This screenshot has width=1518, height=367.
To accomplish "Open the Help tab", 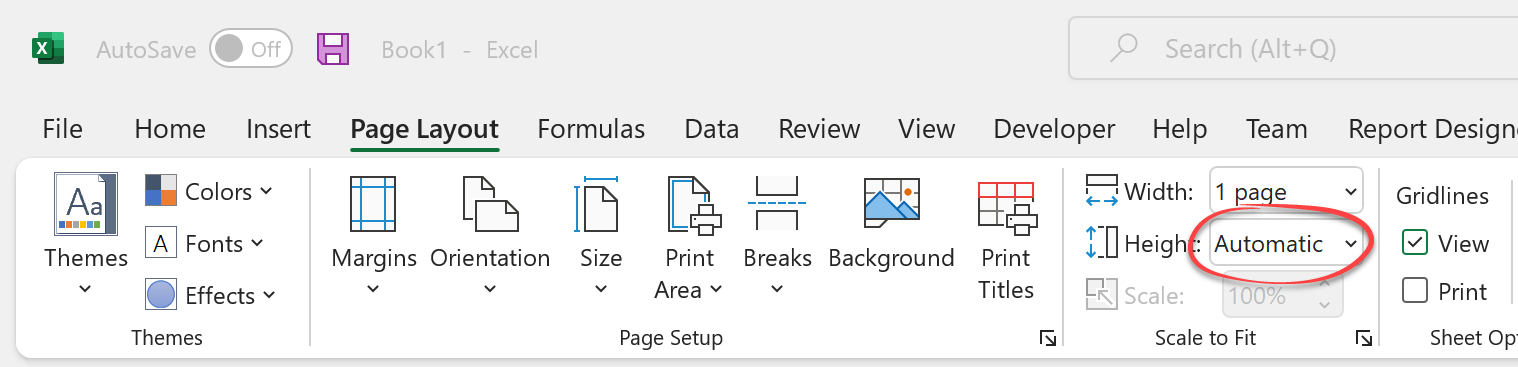I will point(1180,129).
